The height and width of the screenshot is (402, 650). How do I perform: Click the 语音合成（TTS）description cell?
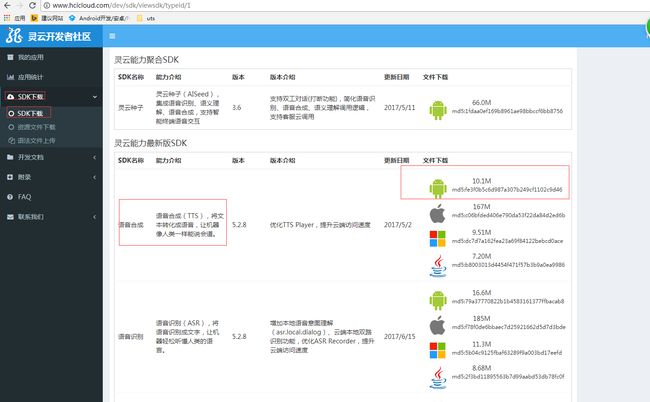click(x=190, y=225)
